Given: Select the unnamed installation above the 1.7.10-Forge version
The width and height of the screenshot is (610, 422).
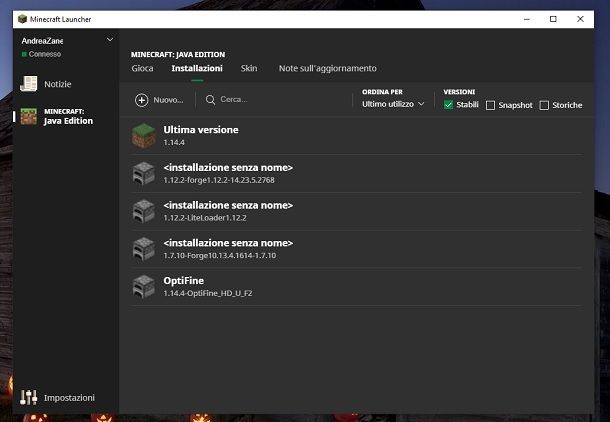Looking at the screenshot, I should click(x=228, y=243).
